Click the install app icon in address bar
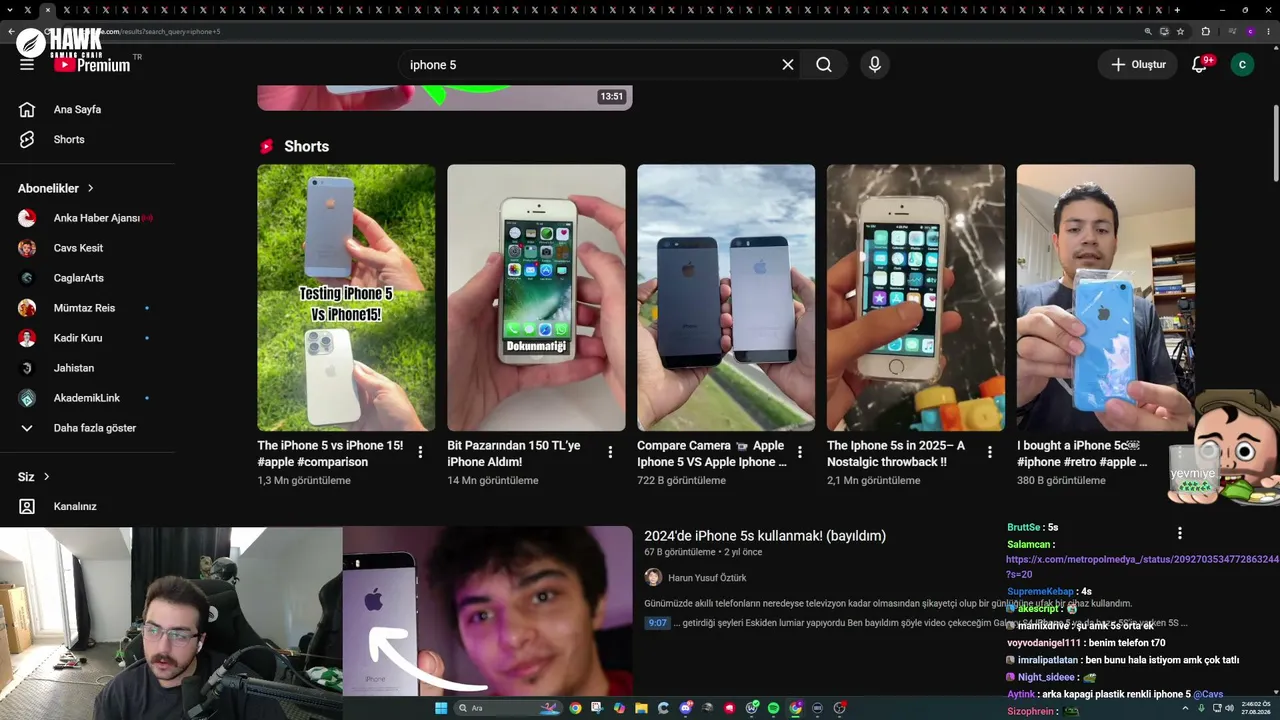Image resolution: width=1280 pixels, height=720 pixels. coord(1164,31)
